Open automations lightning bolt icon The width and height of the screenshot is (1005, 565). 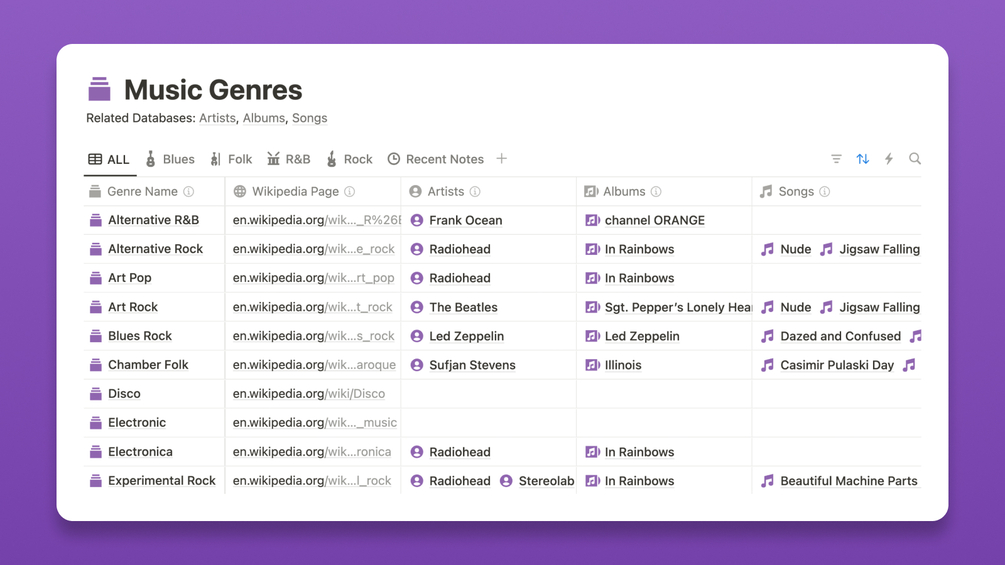click(x=888, y=159)
